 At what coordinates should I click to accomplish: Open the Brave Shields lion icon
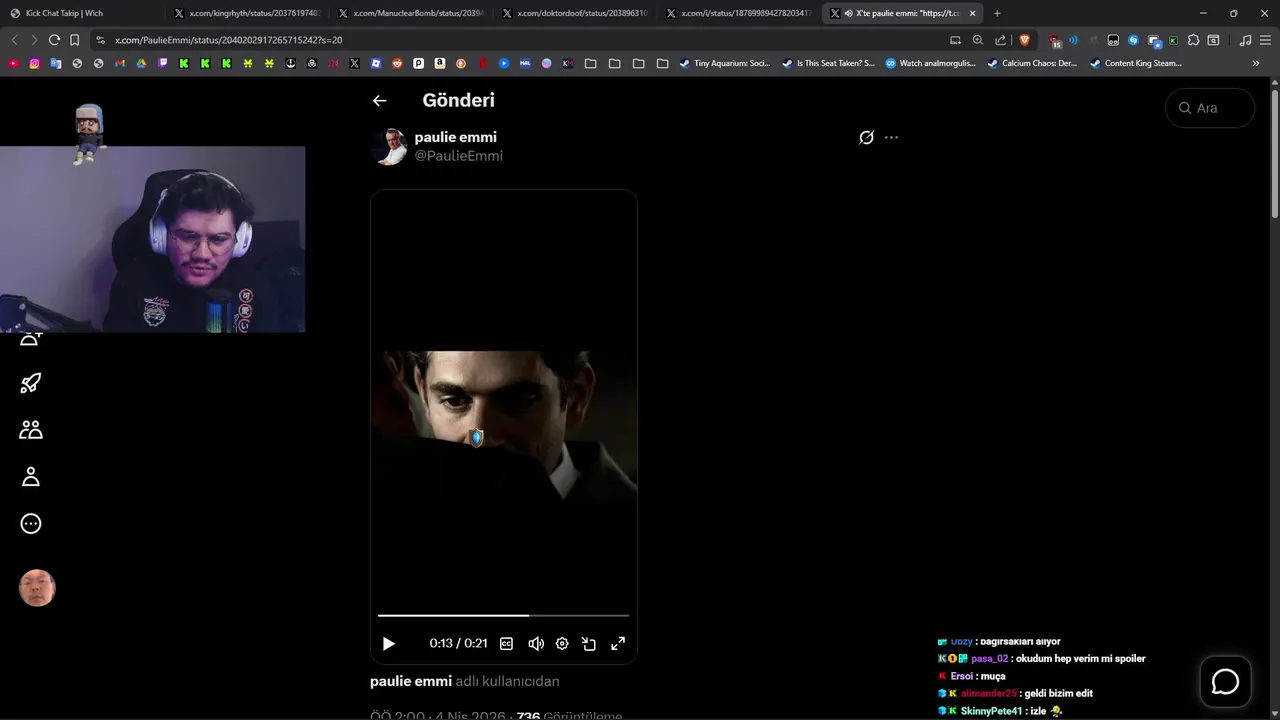(1024, 40)
